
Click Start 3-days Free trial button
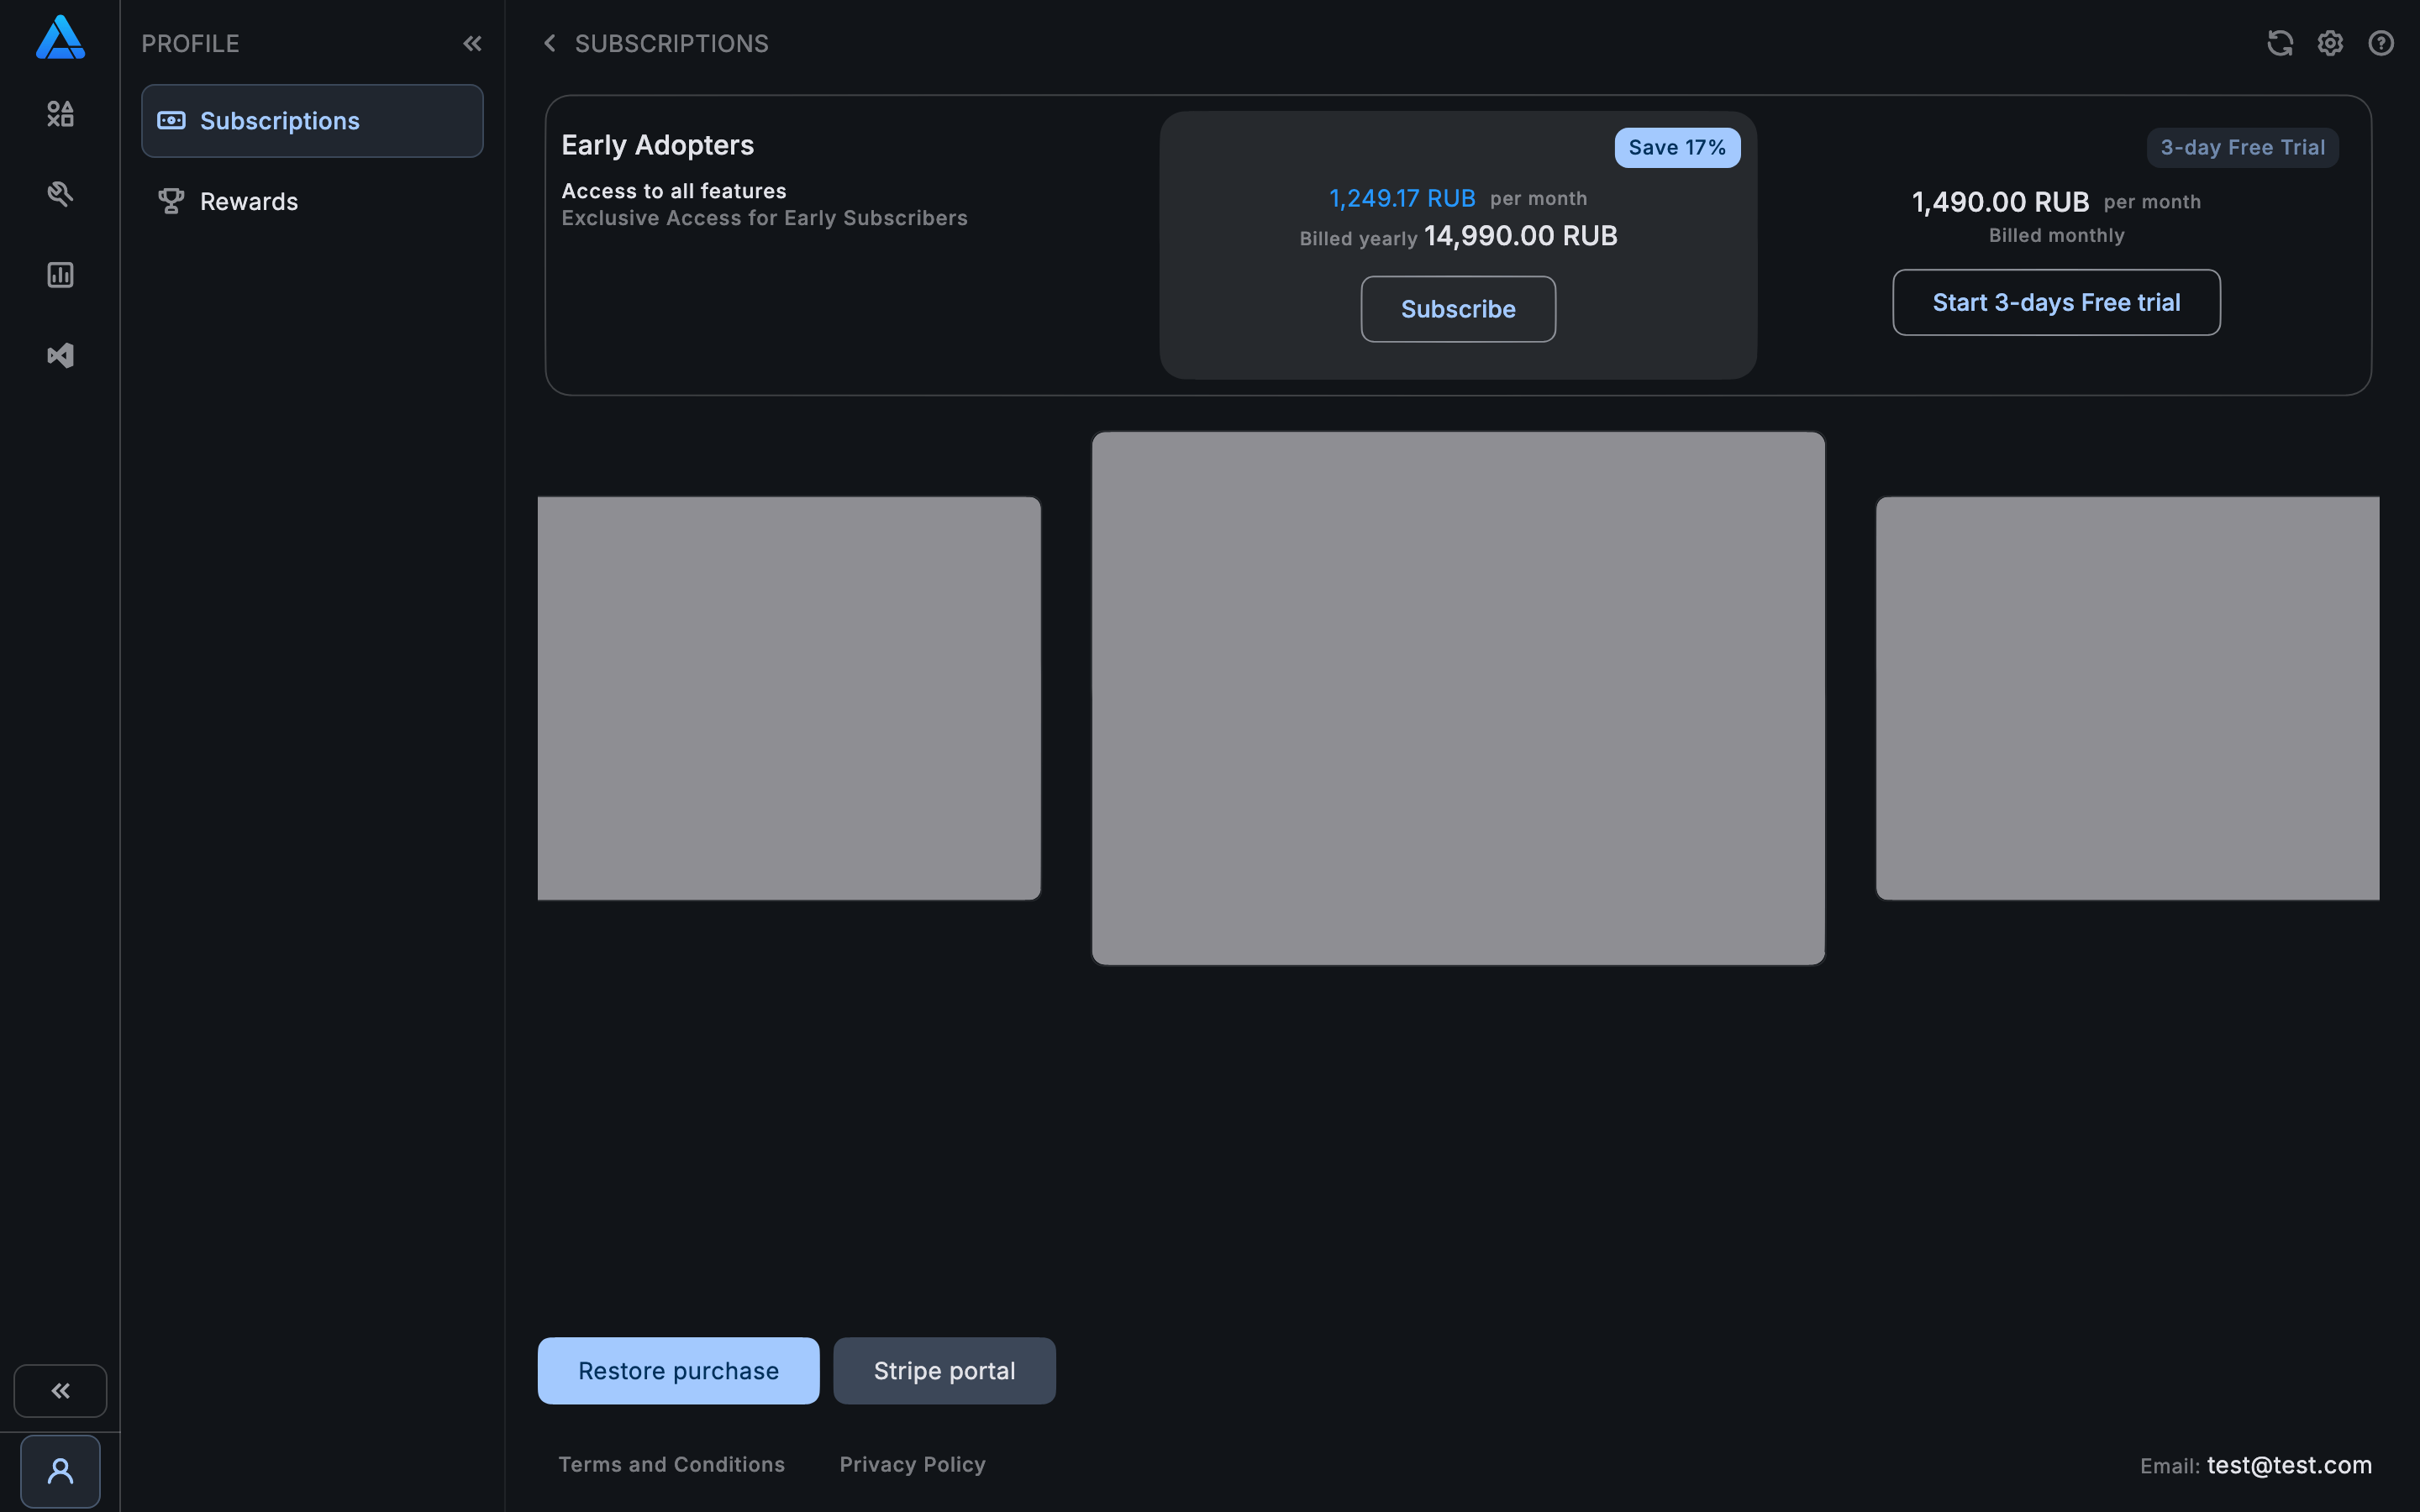pos(2055,302)
